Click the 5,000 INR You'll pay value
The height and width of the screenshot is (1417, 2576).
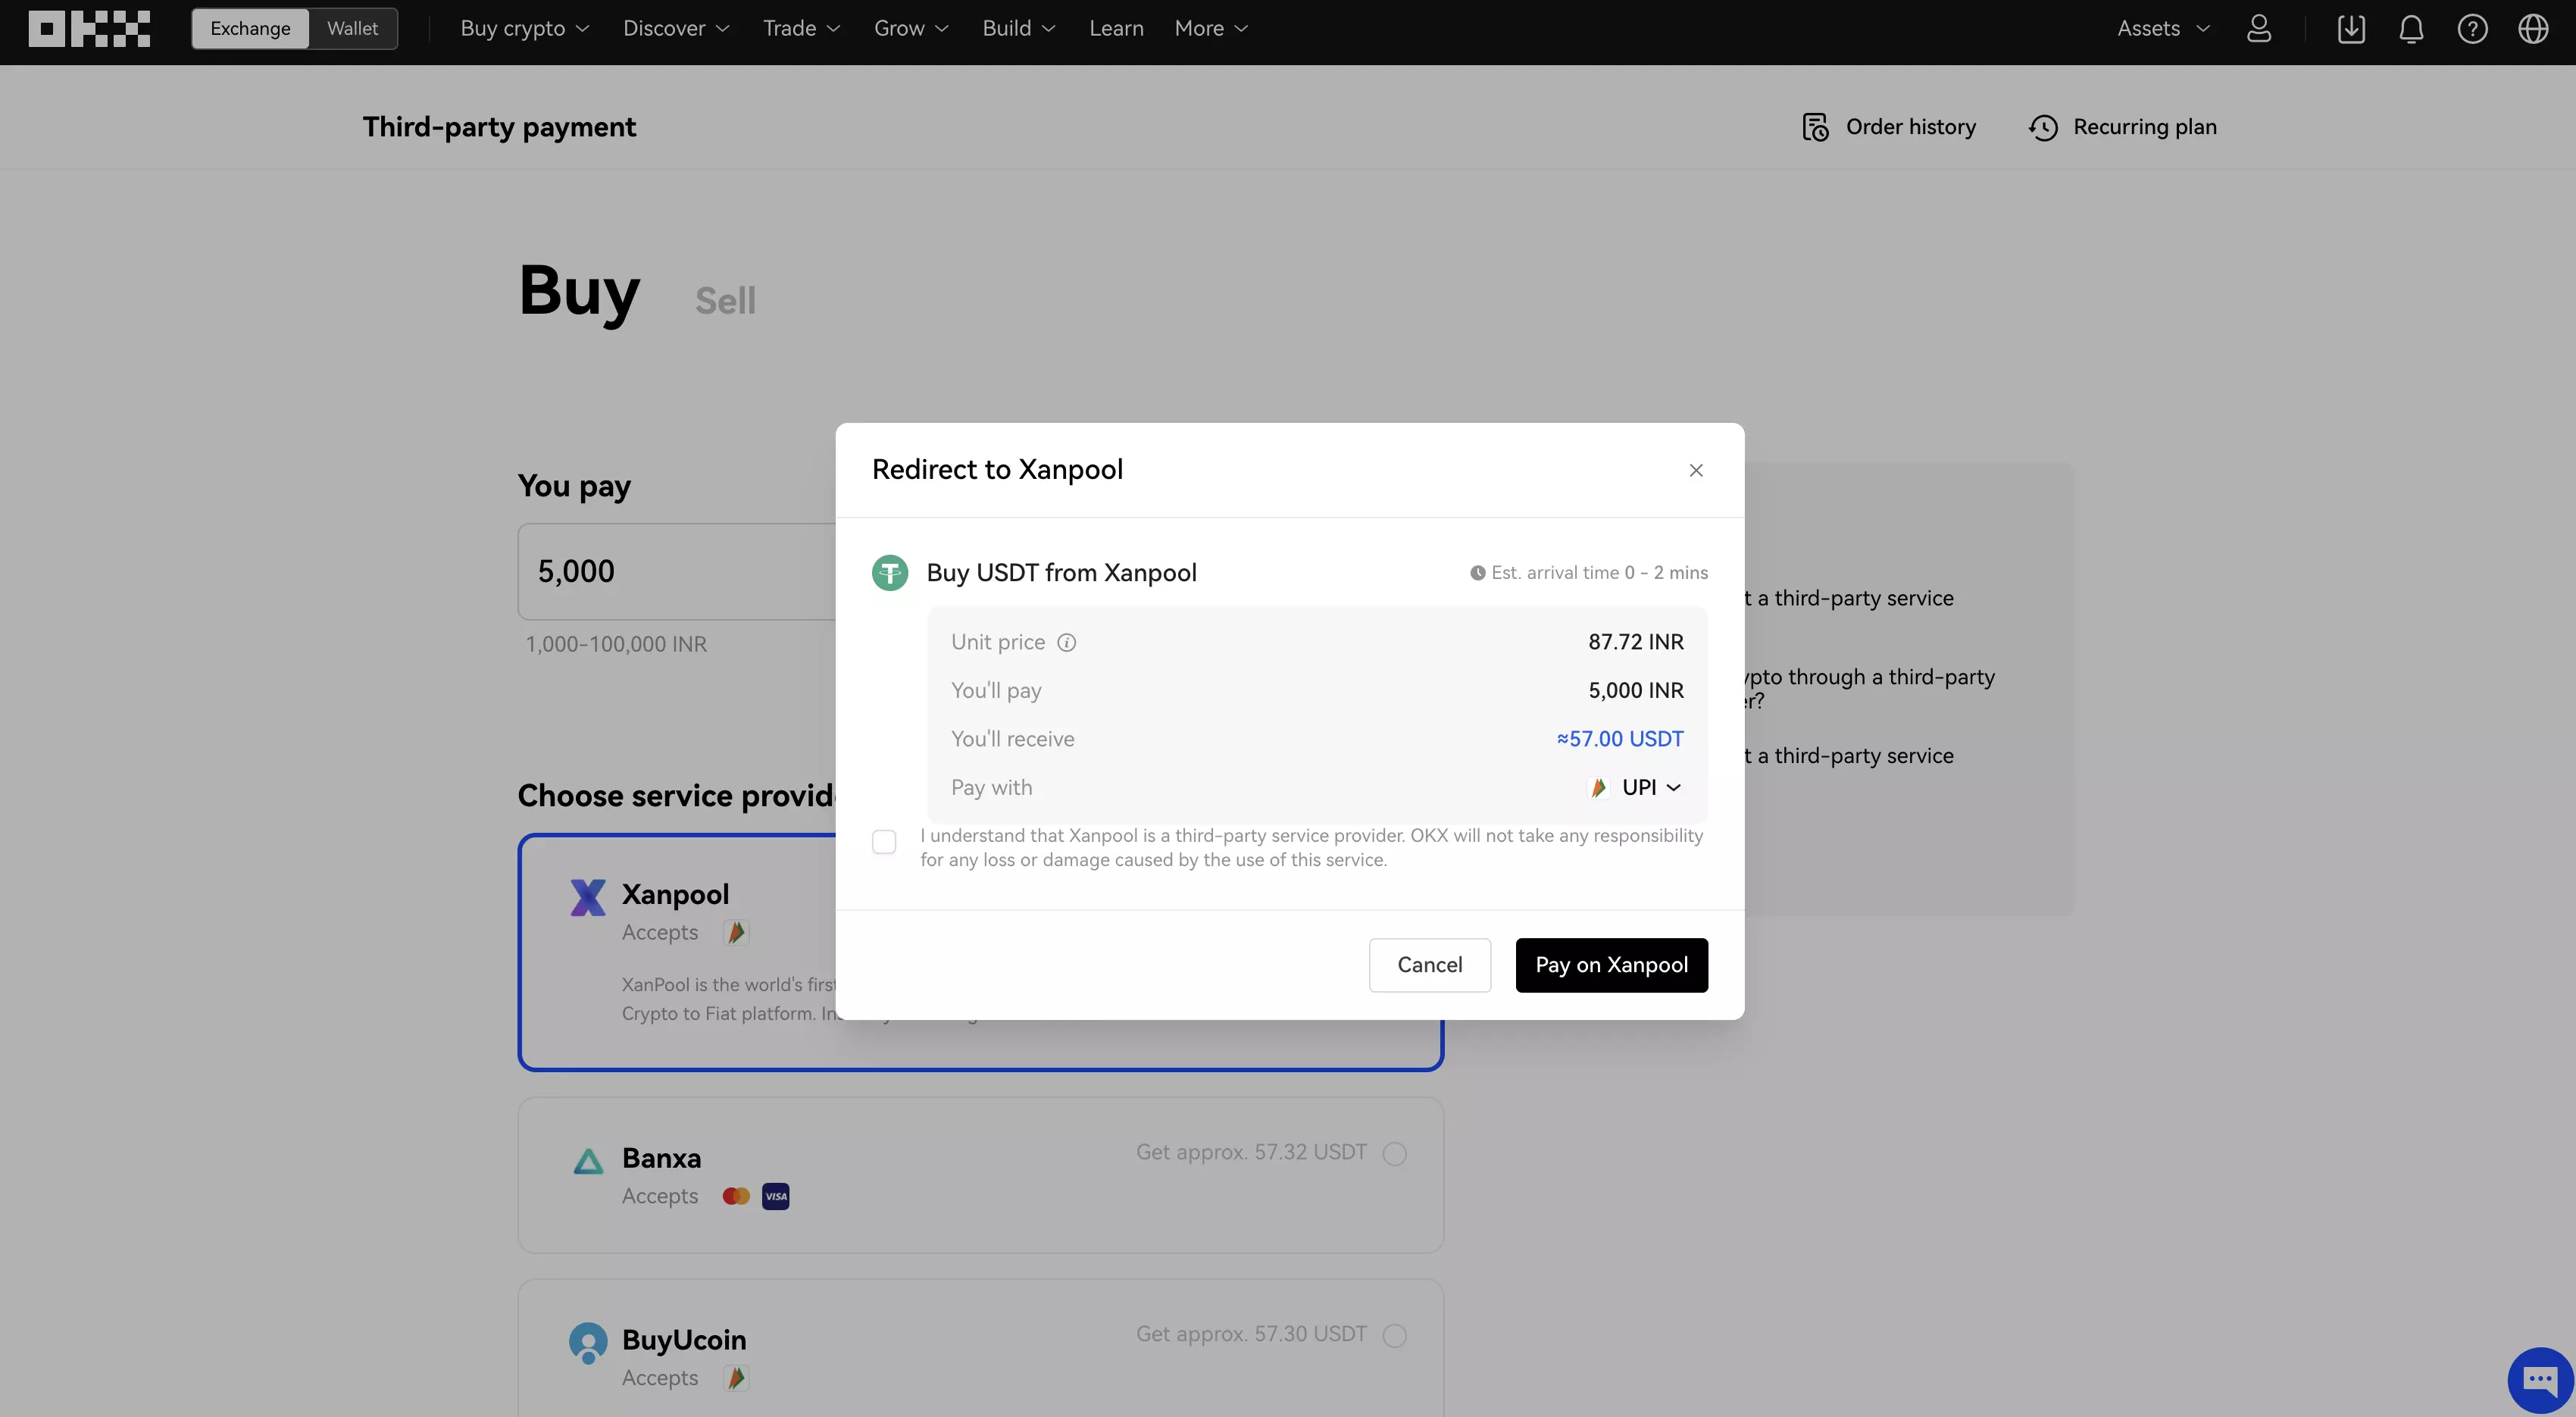(x=1636, y=691)
